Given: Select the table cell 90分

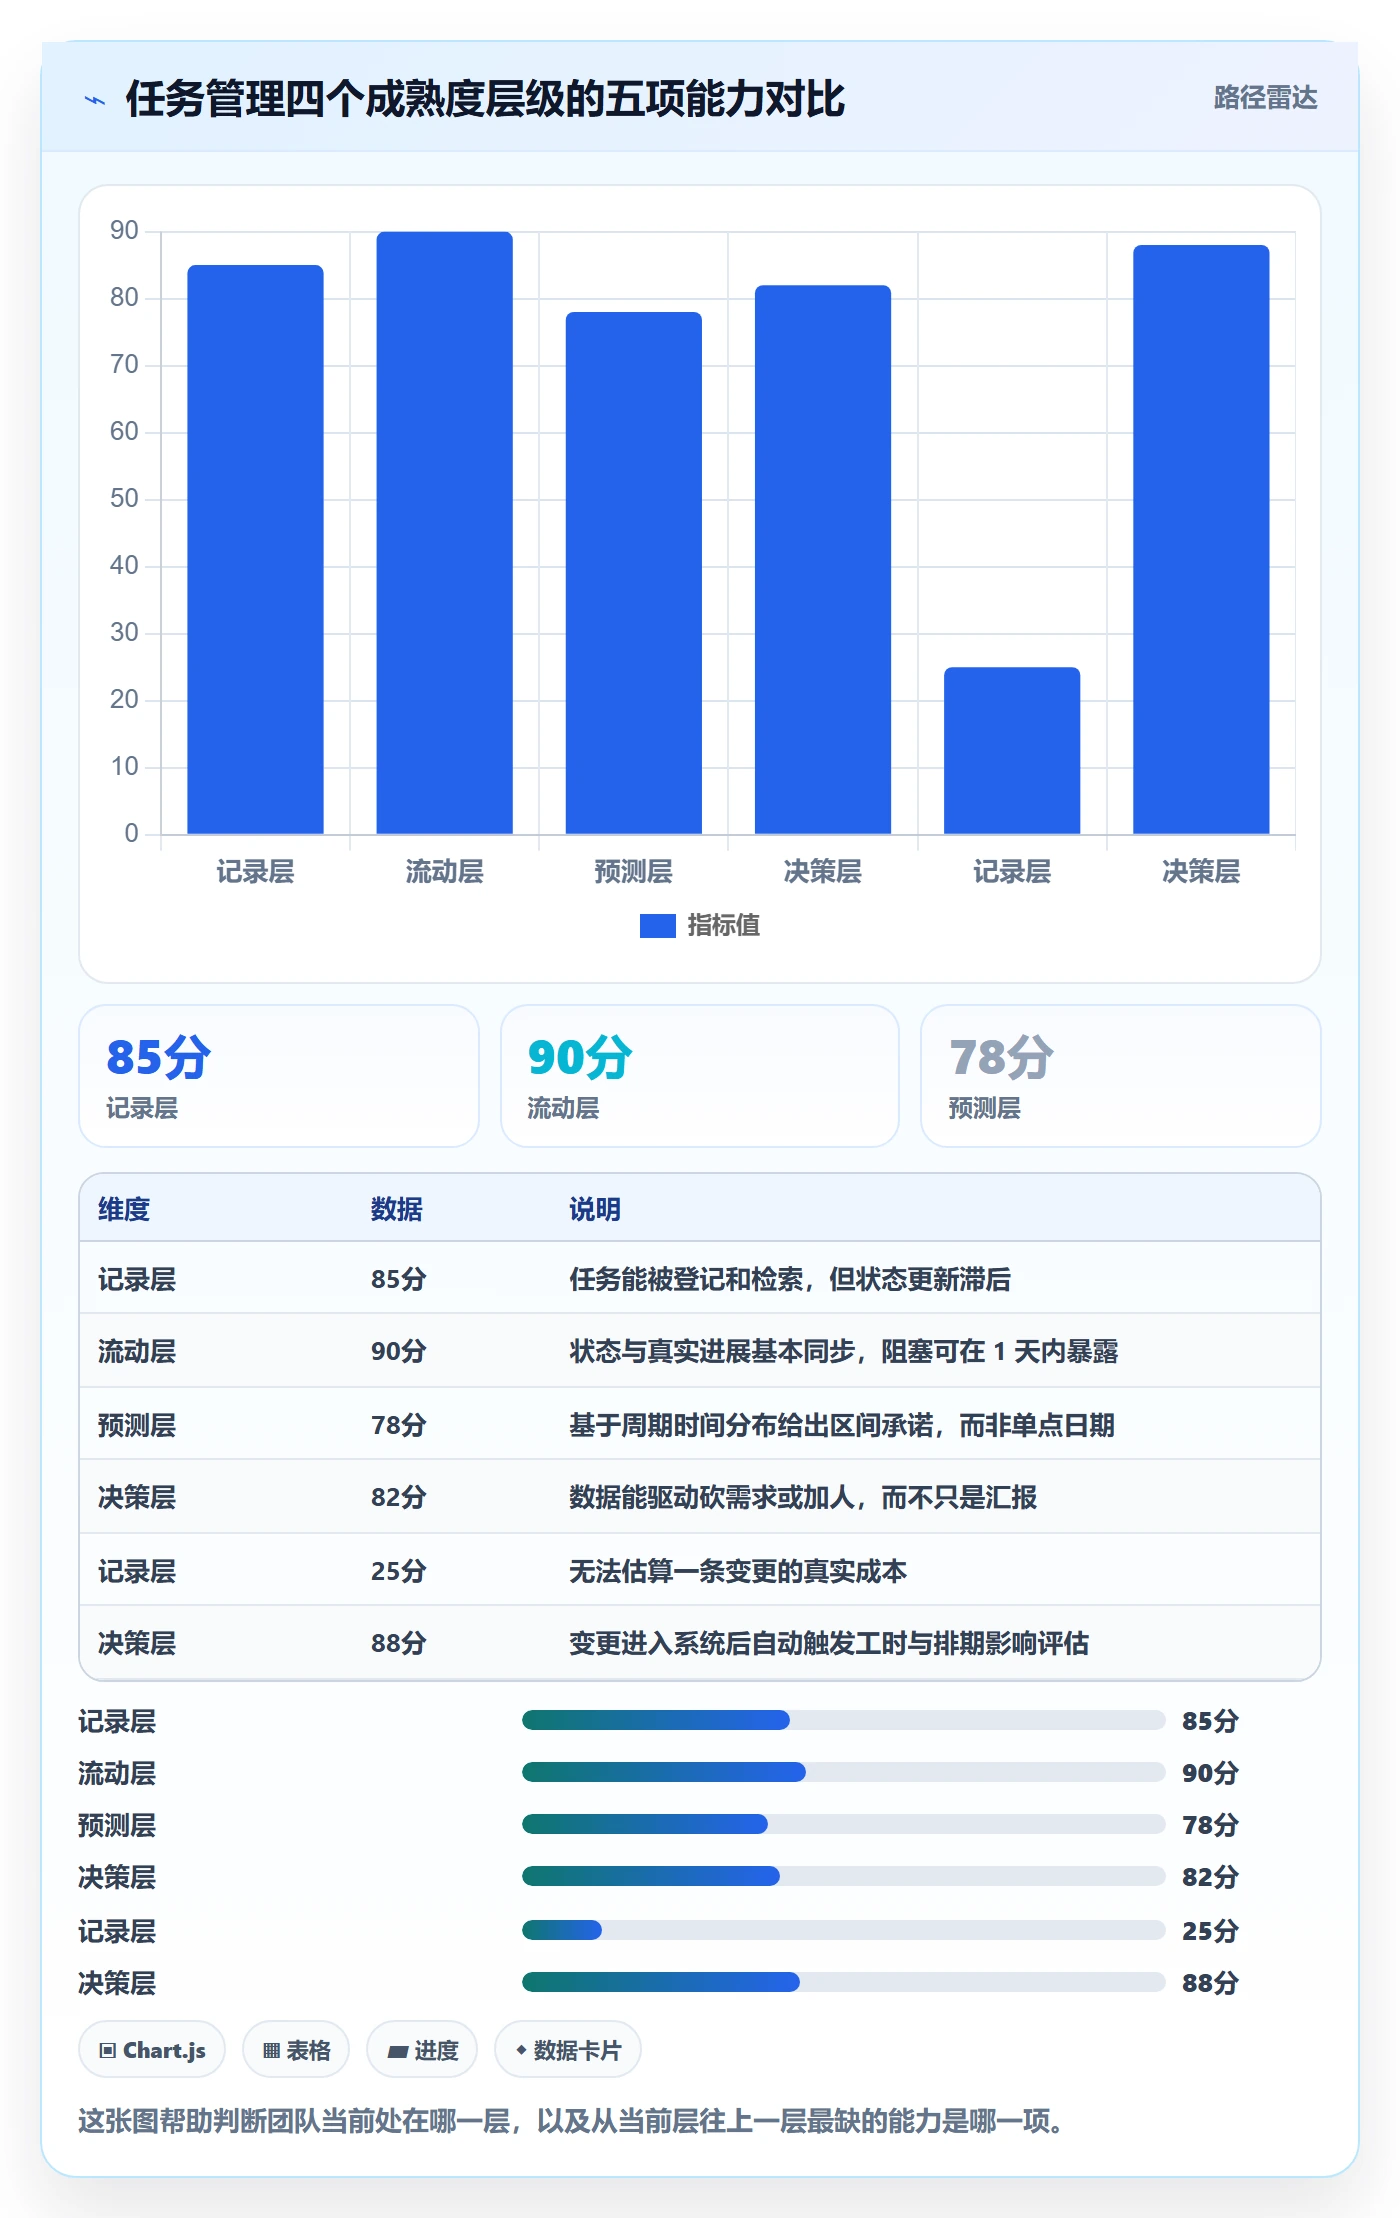Looking at the screenshot, I should click(x=398, y=1351).
